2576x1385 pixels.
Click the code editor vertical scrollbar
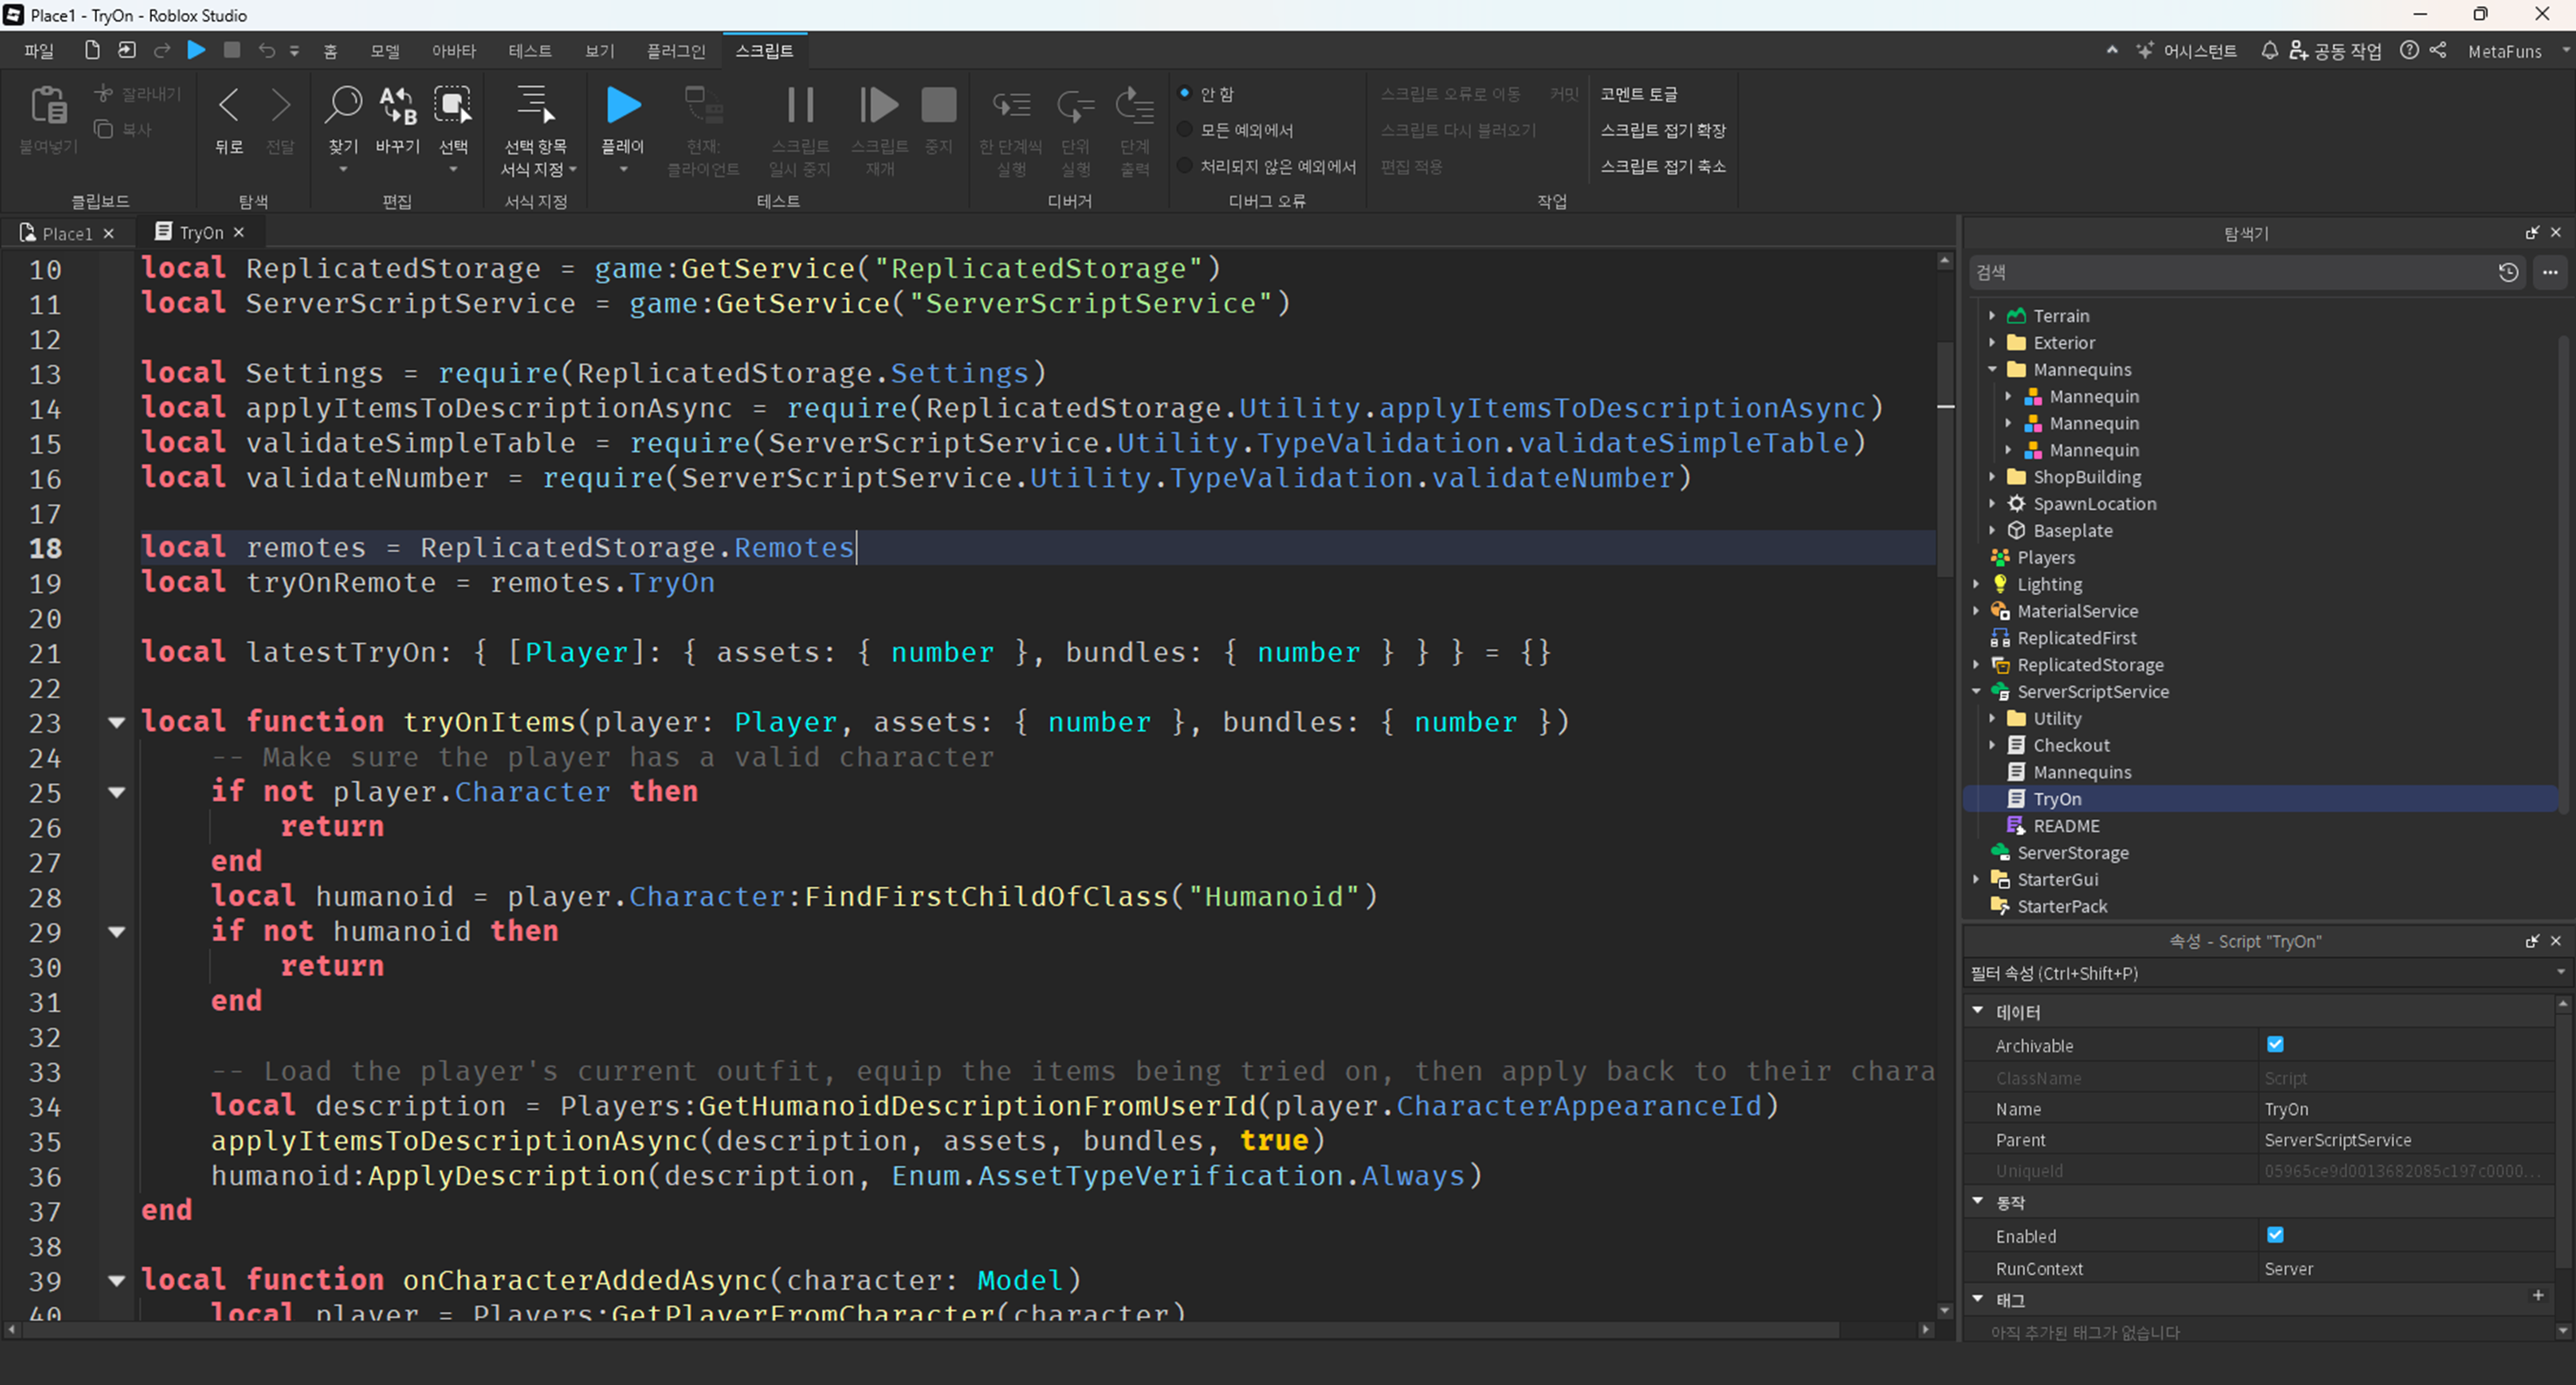tap(1945, 460)
